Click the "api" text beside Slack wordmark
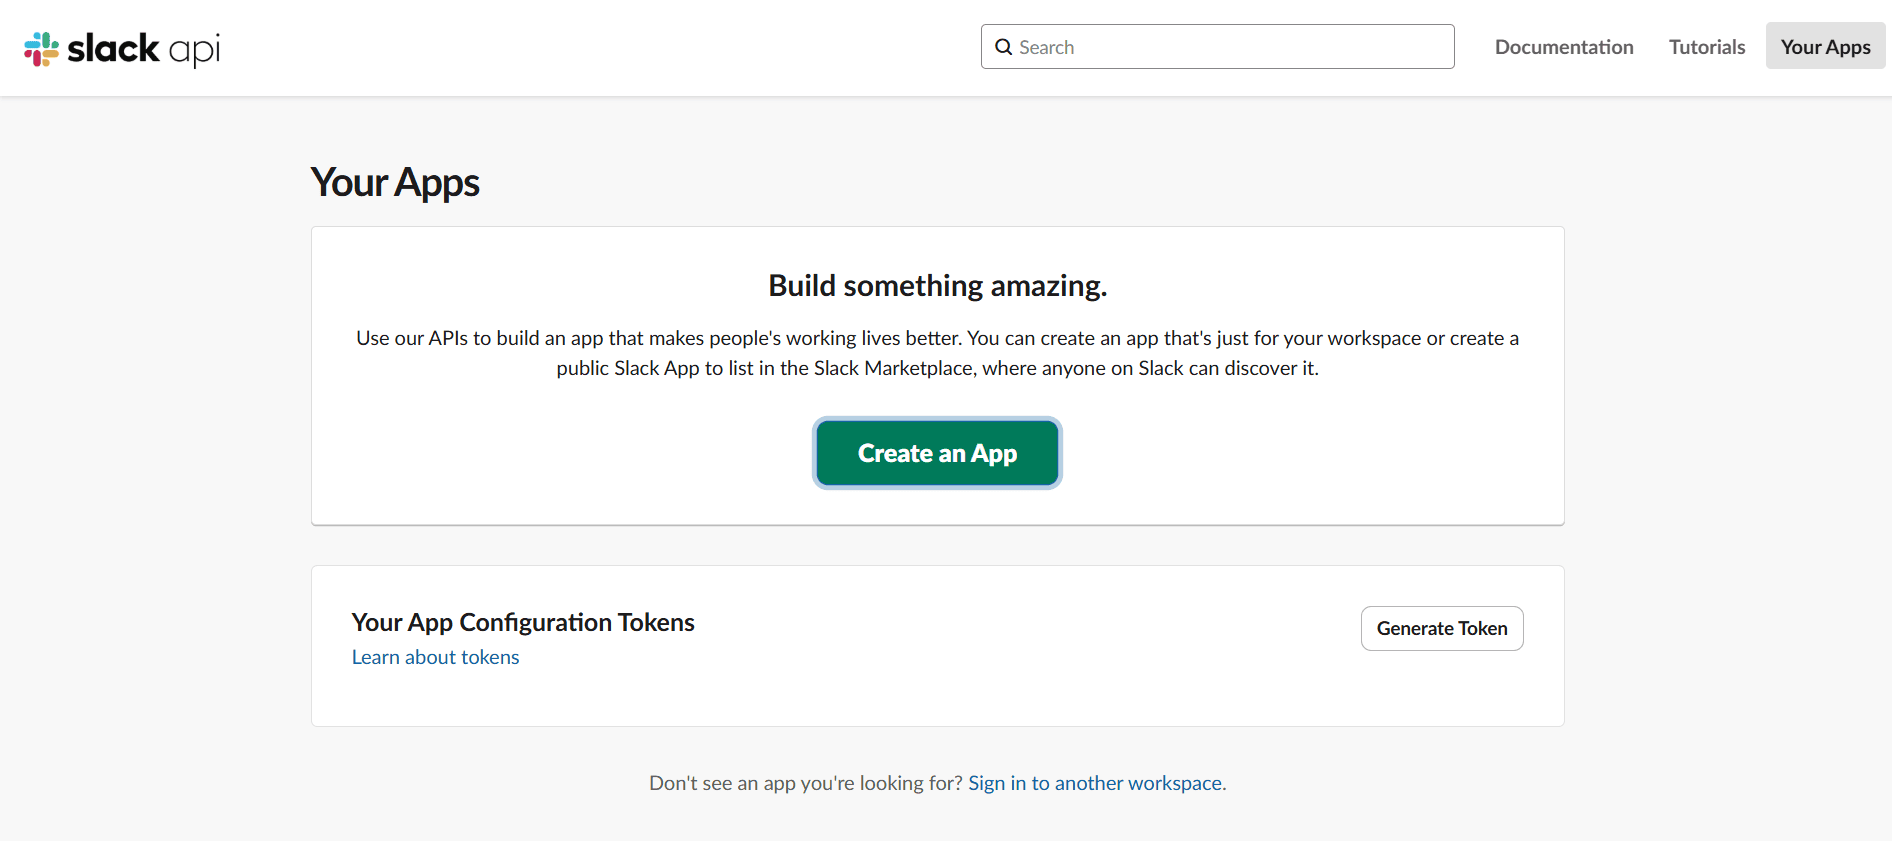1892x841 pixels. 194,50
